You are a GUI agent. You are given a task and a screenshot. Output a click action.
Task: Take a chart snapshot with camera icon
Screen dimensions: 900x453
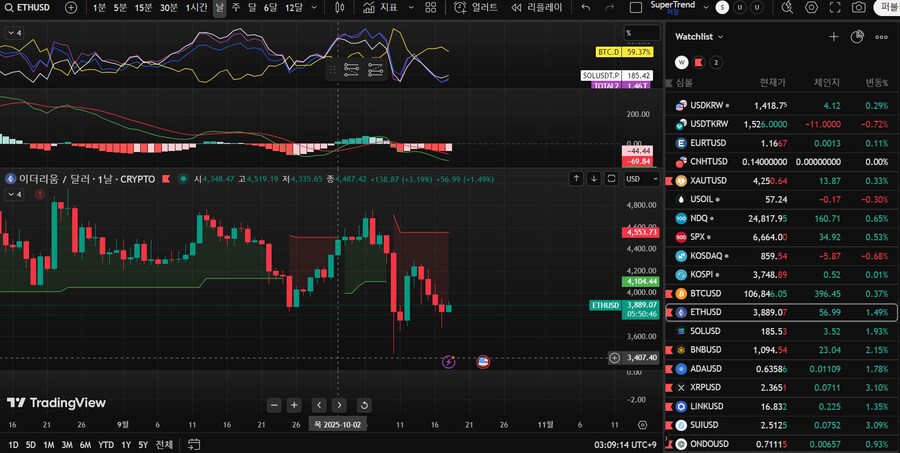coord(859,7)
